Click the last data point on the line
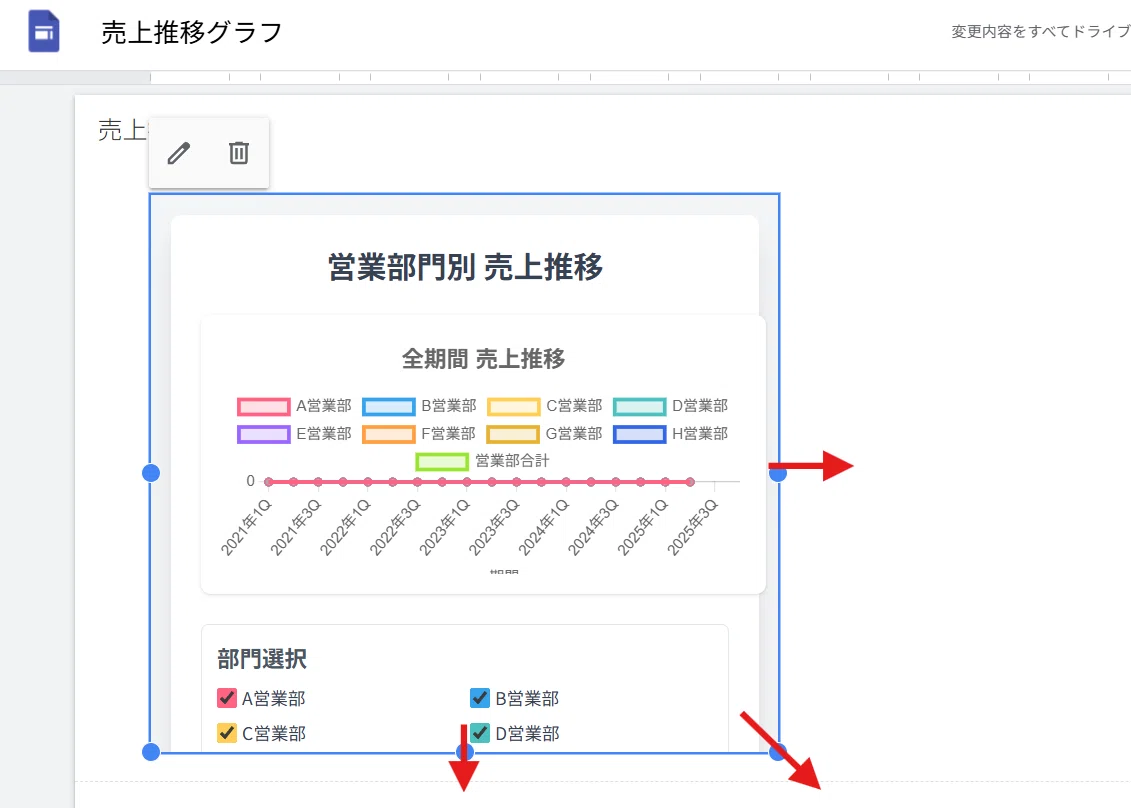The image size is (1131, 808). click(x=690, y=481)
